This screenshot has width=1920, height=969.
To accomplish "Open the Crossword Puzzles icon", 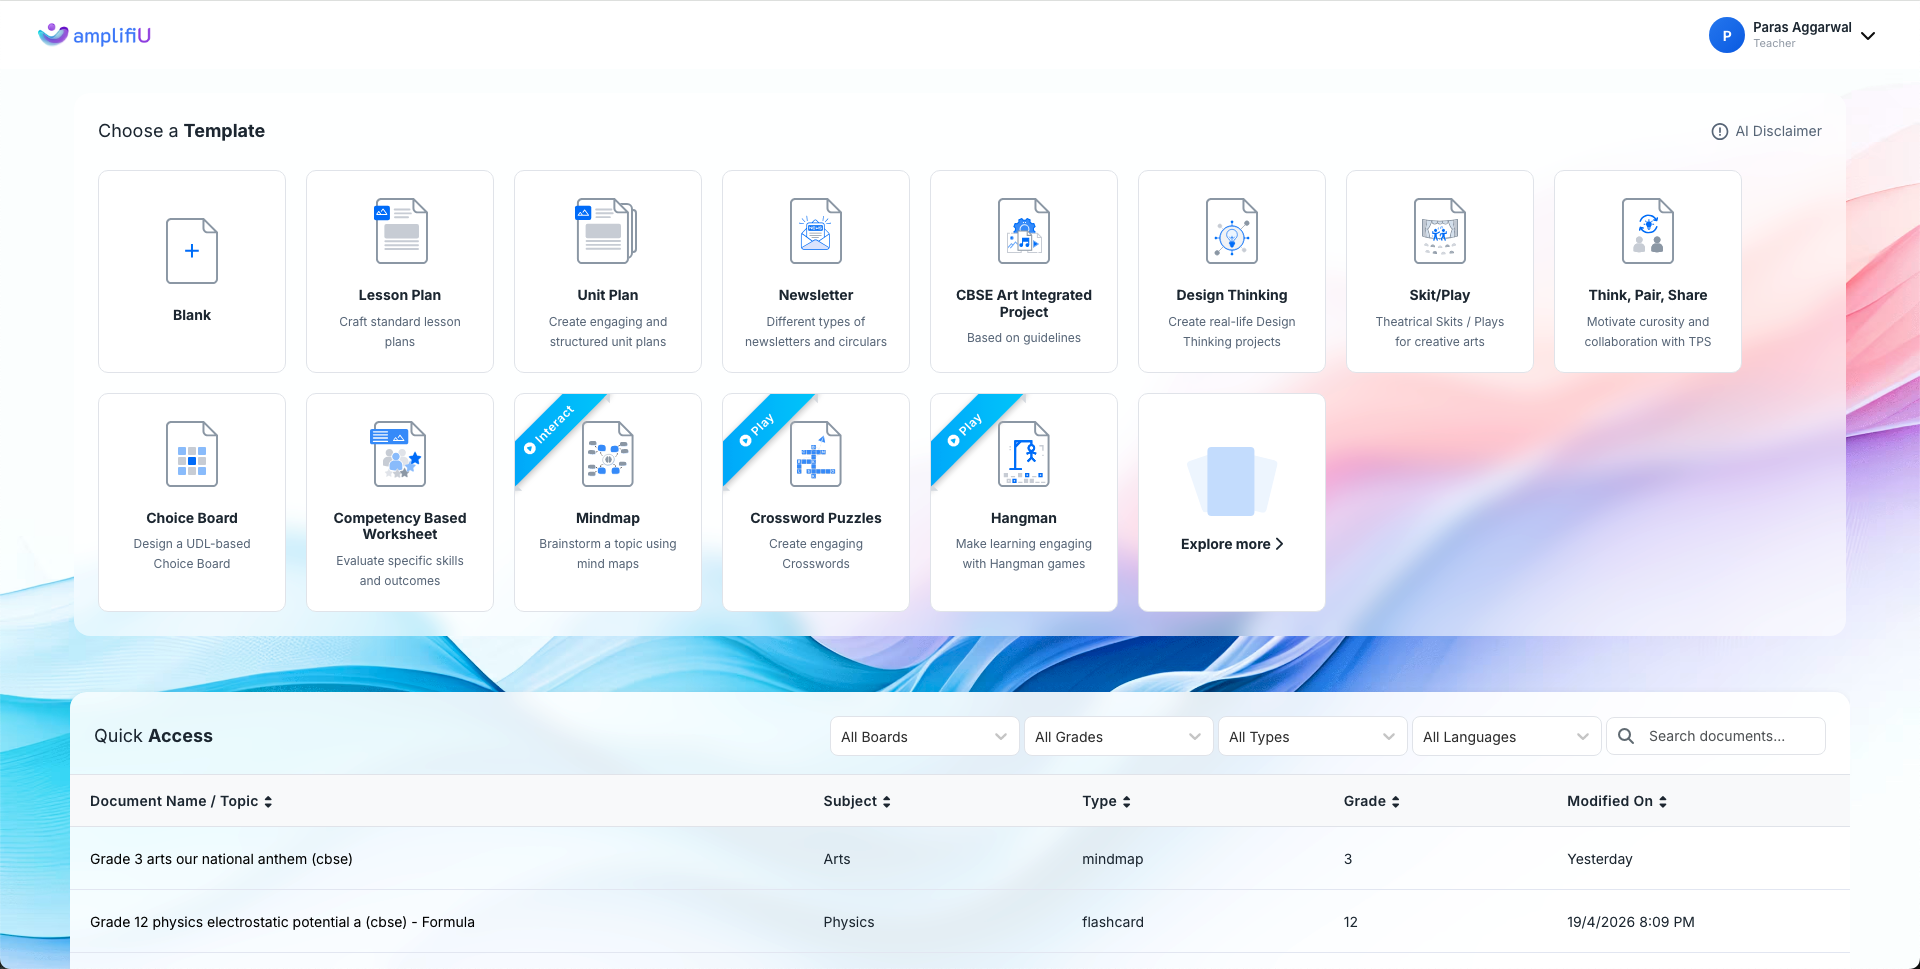I will [816, 454].
